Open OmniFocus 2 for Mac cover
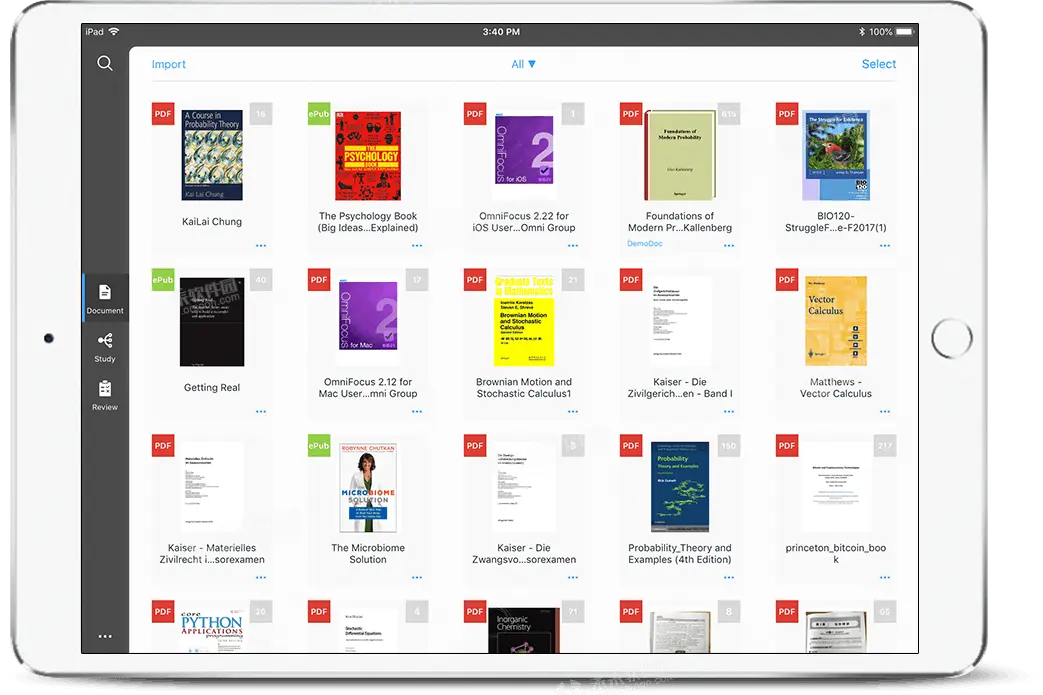 pos(368,317)
